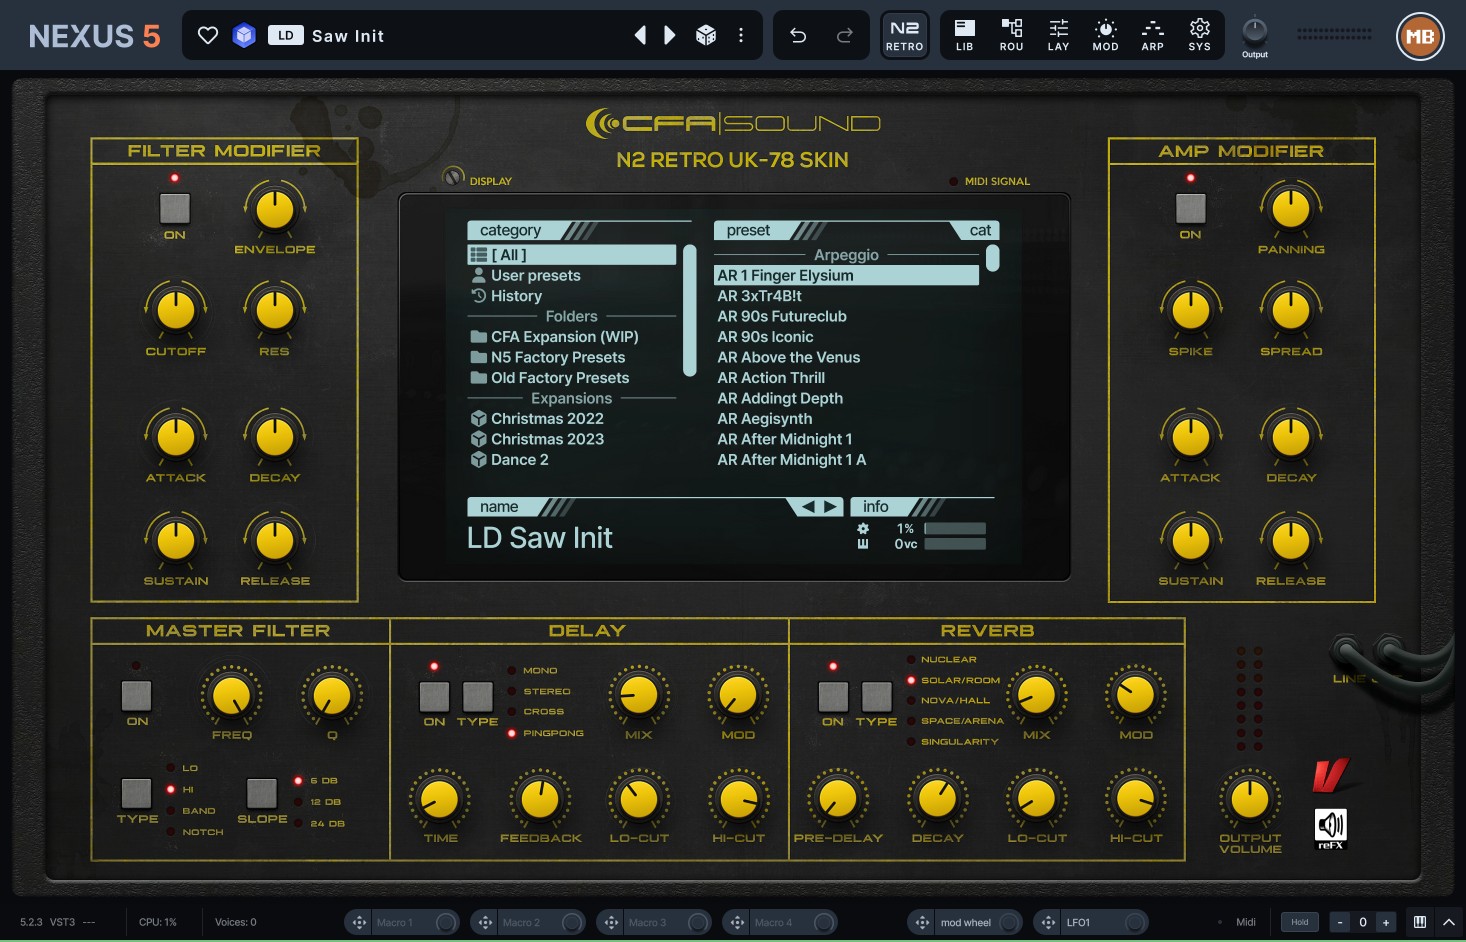Select preset AR Above the Venus
1466x942 pixels.
(x=846, y=357)
